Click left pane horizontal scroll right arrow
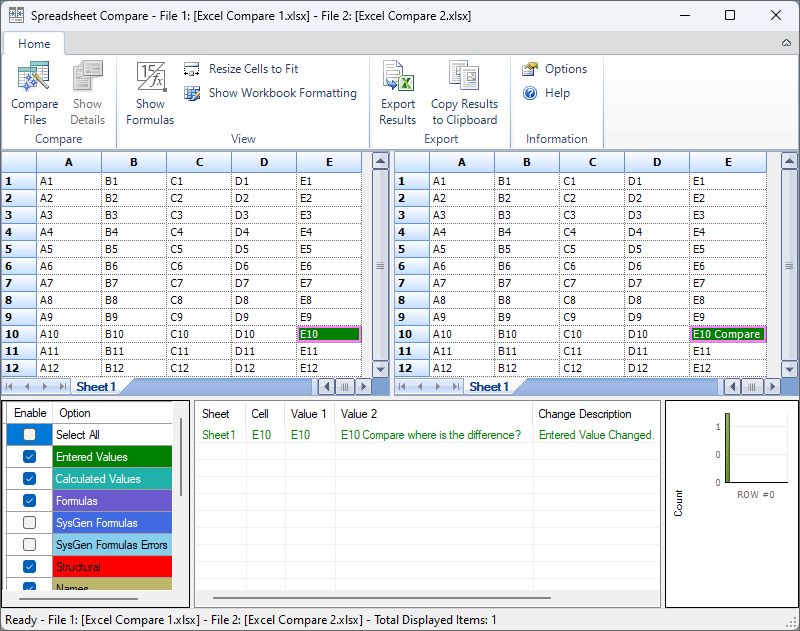The height and width of the screenshot is (631, 800). (x=363, y=387)
